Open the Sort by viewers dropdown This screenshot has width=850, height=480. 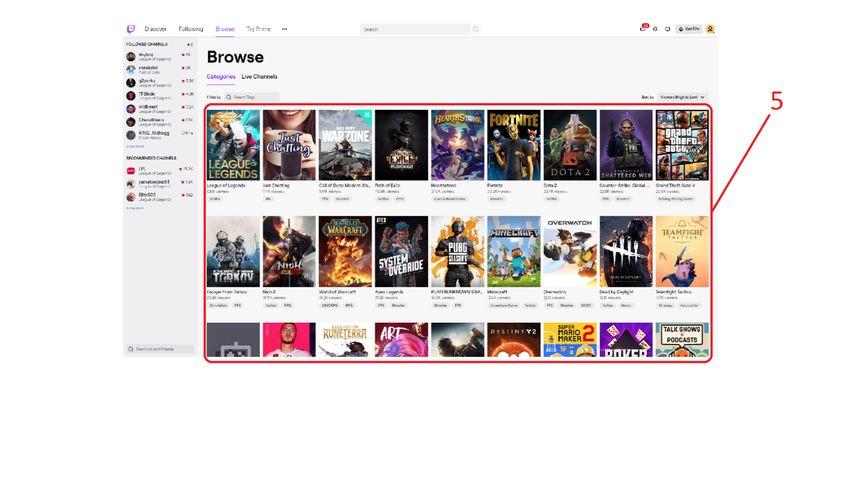(682, 97)
